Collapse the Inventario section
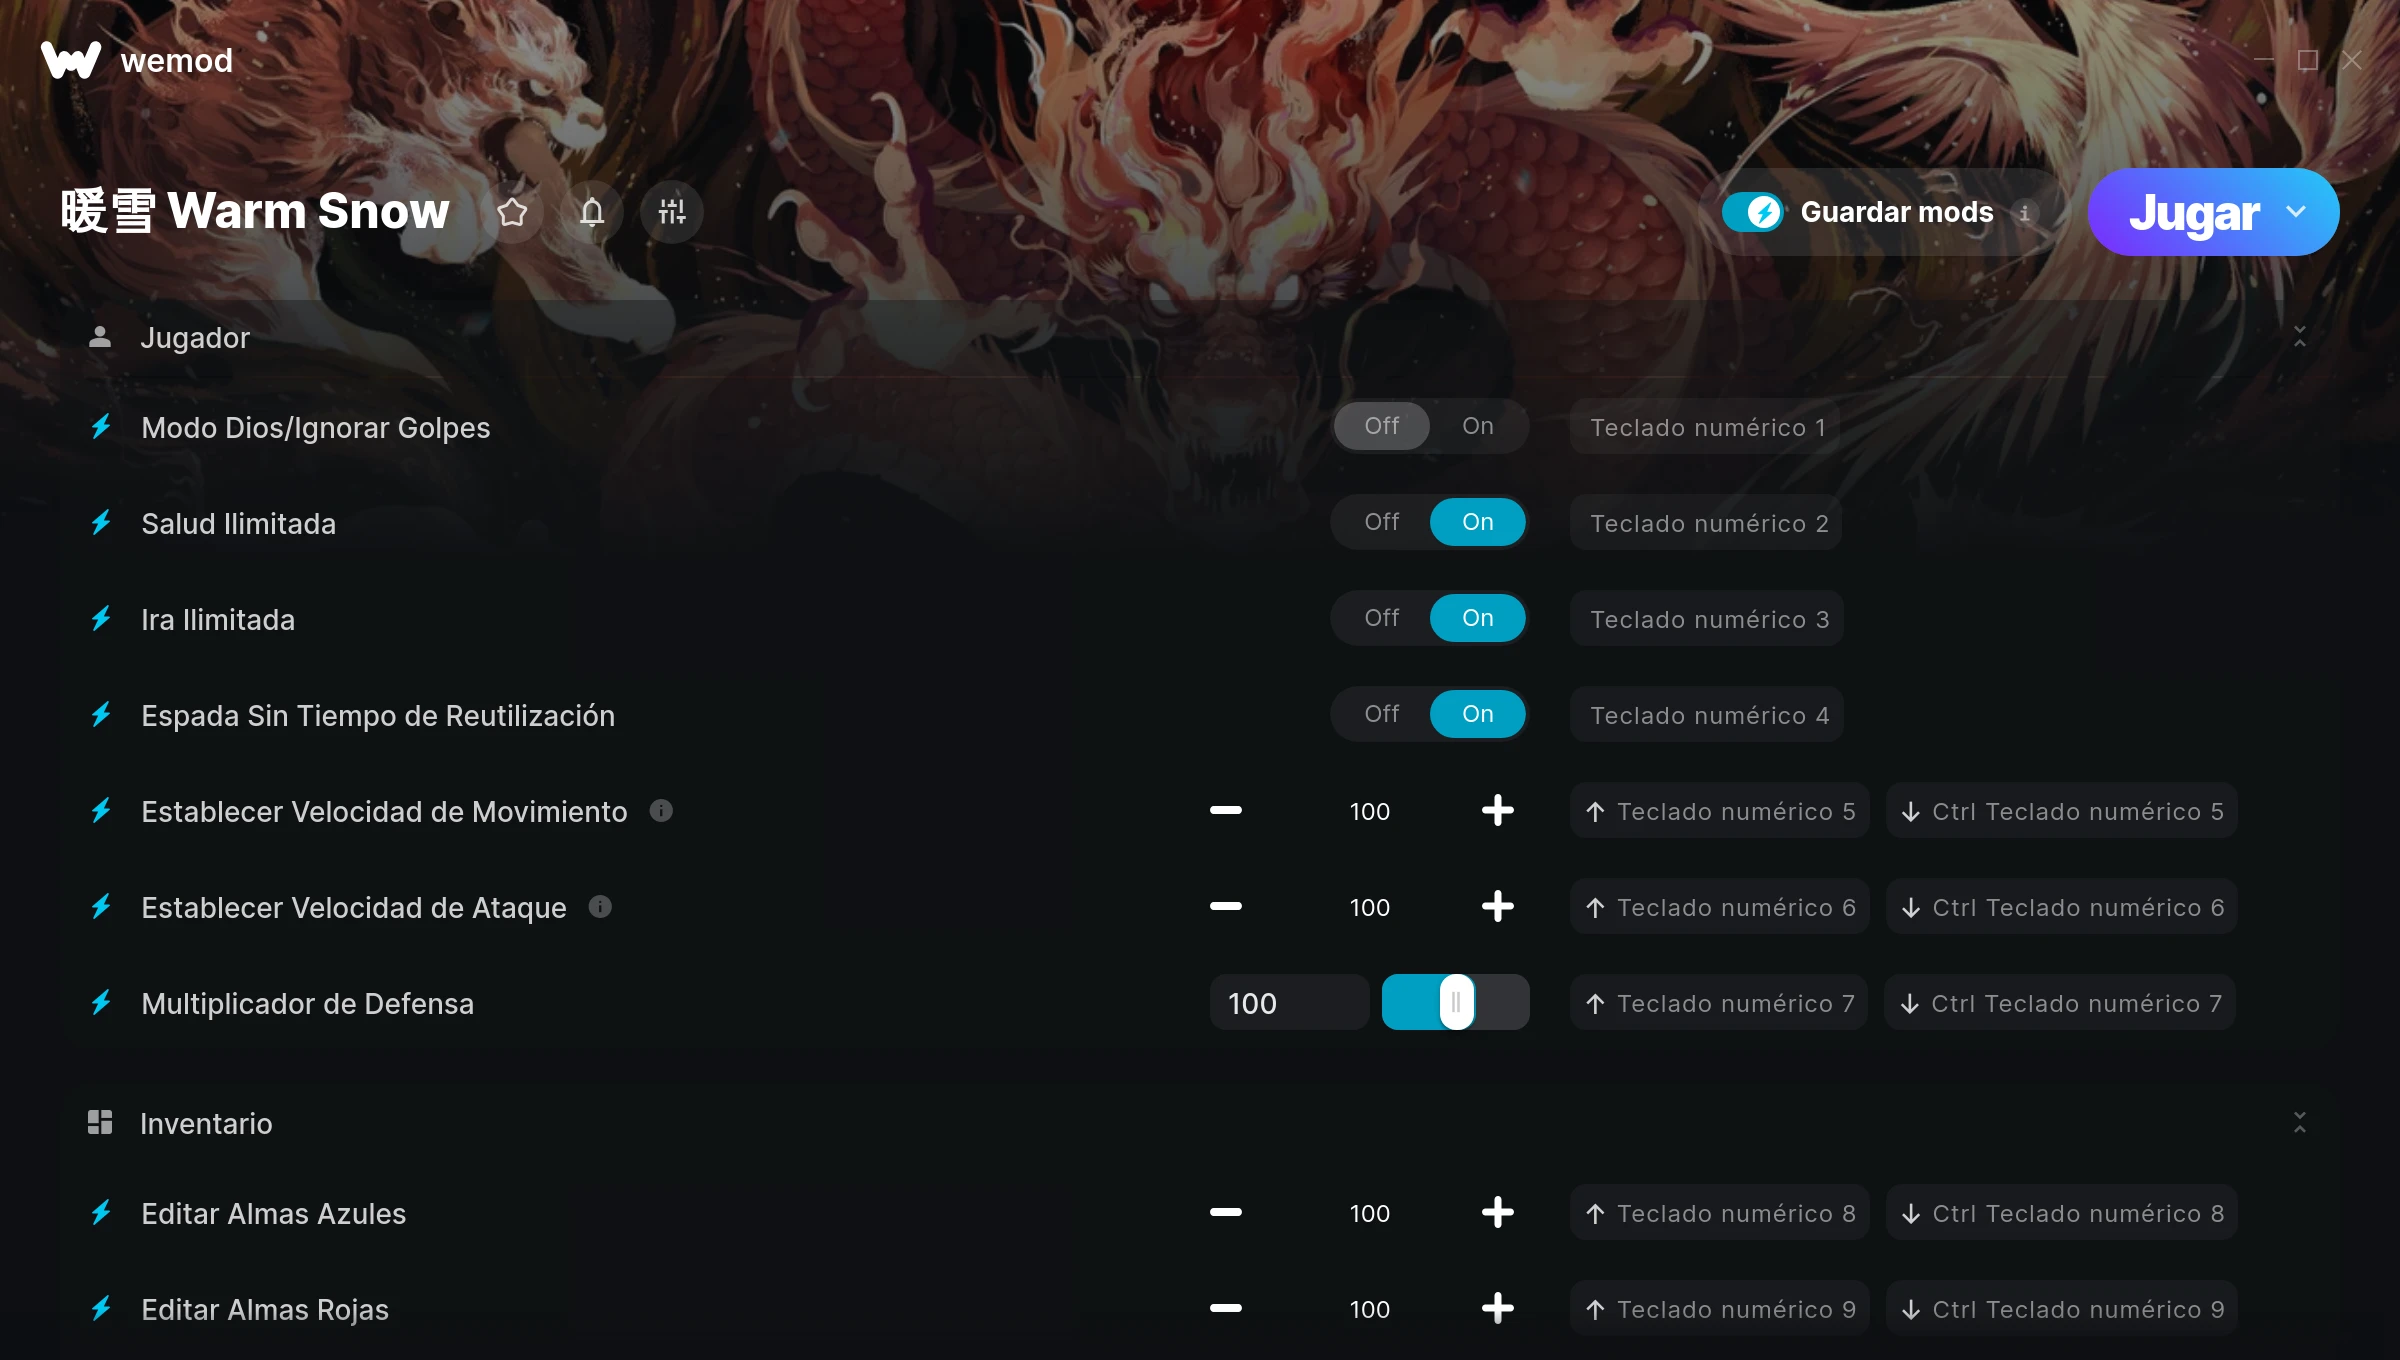The width and height of the screenshot is (2400, 1360). click(x=2299, y=1122)
